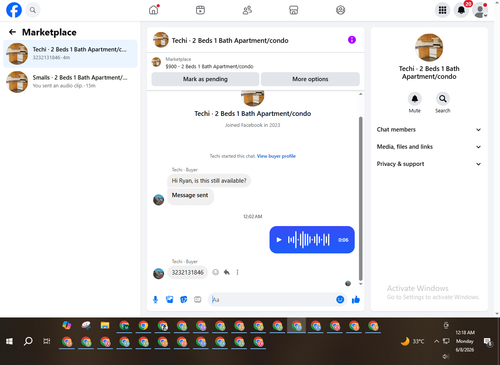Open Windows taskbar search
Screen dimensions: 500x365
tap(28, 341)
